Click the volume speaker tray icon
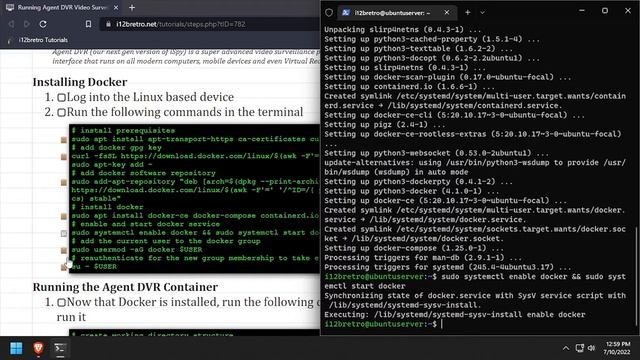The image size is (640, 360). (x=592, y=348)
